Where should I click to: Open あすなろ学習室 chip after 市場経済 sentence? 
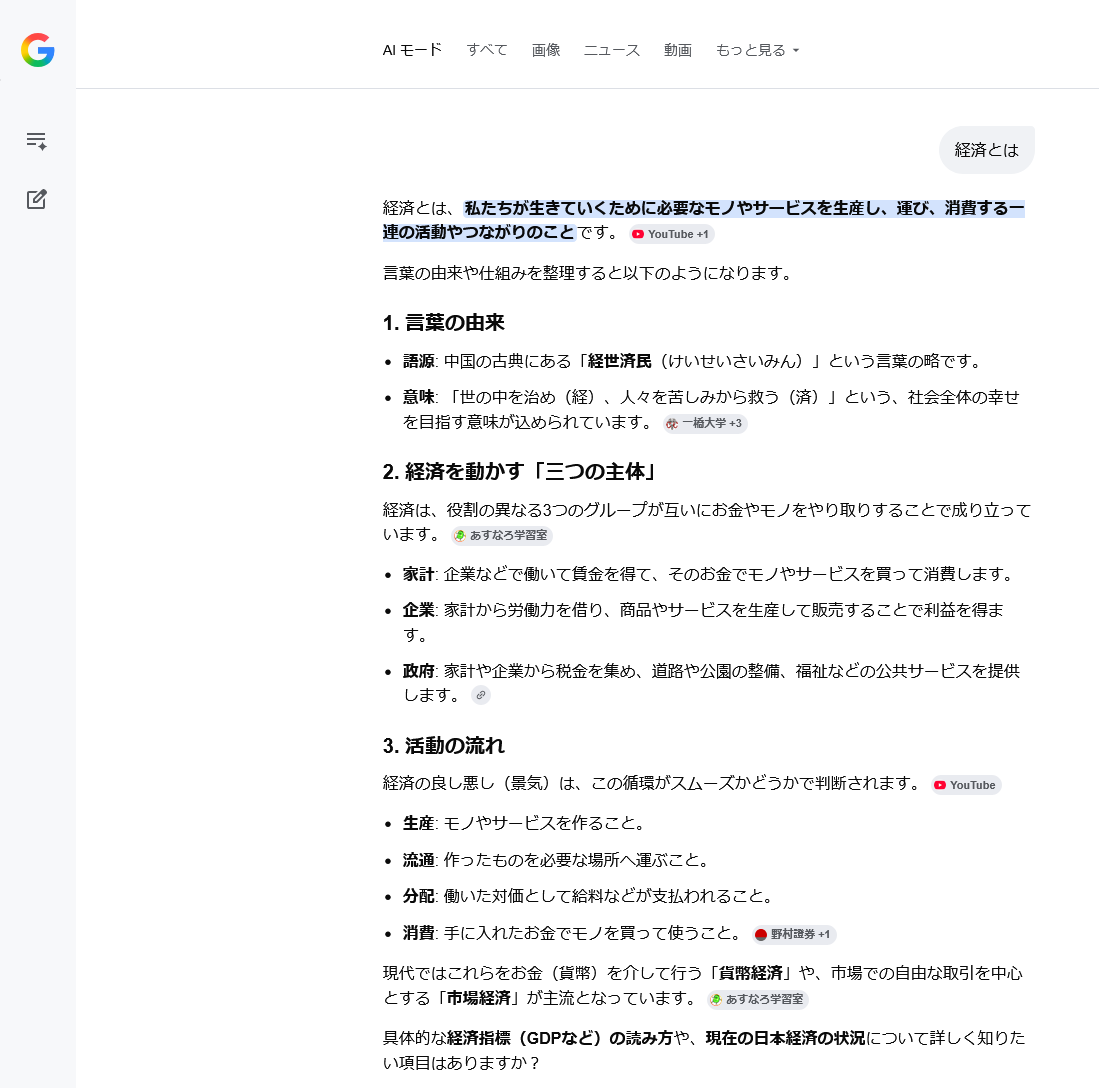[x=757, y=999]
